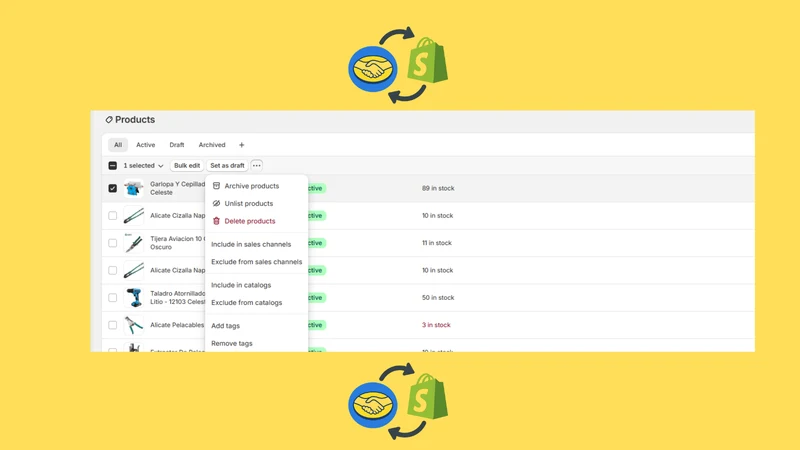Select Include in catalogs
800x450 pixels.
(241, 285)
